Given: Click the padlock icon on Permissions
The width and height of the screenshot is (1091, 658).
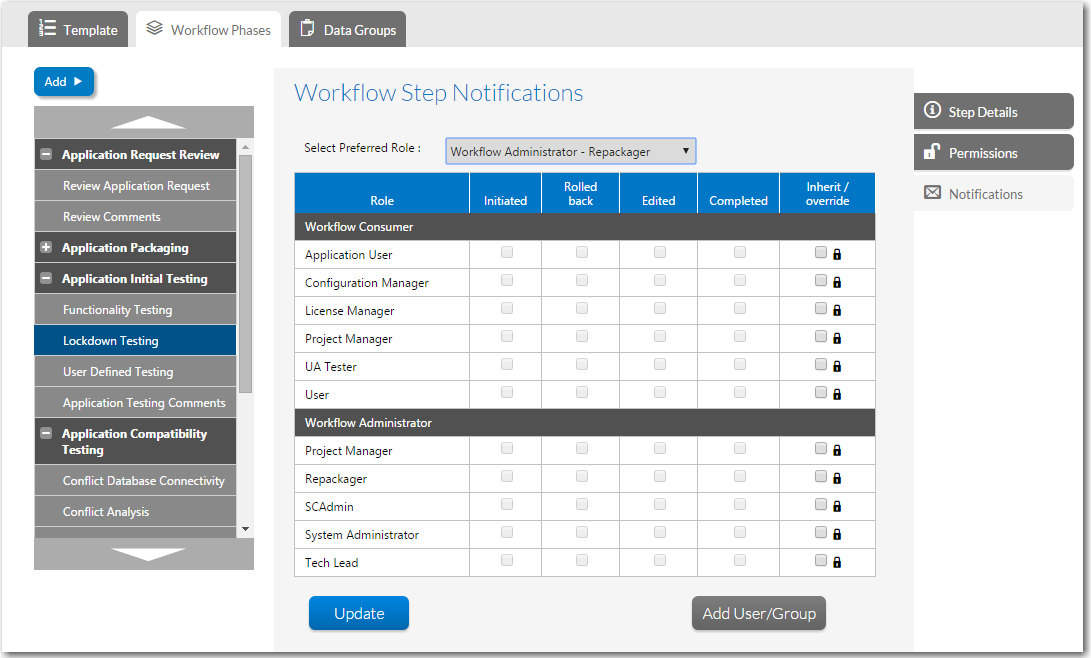Looking at the screenshot, I should [x=932, y=152].
